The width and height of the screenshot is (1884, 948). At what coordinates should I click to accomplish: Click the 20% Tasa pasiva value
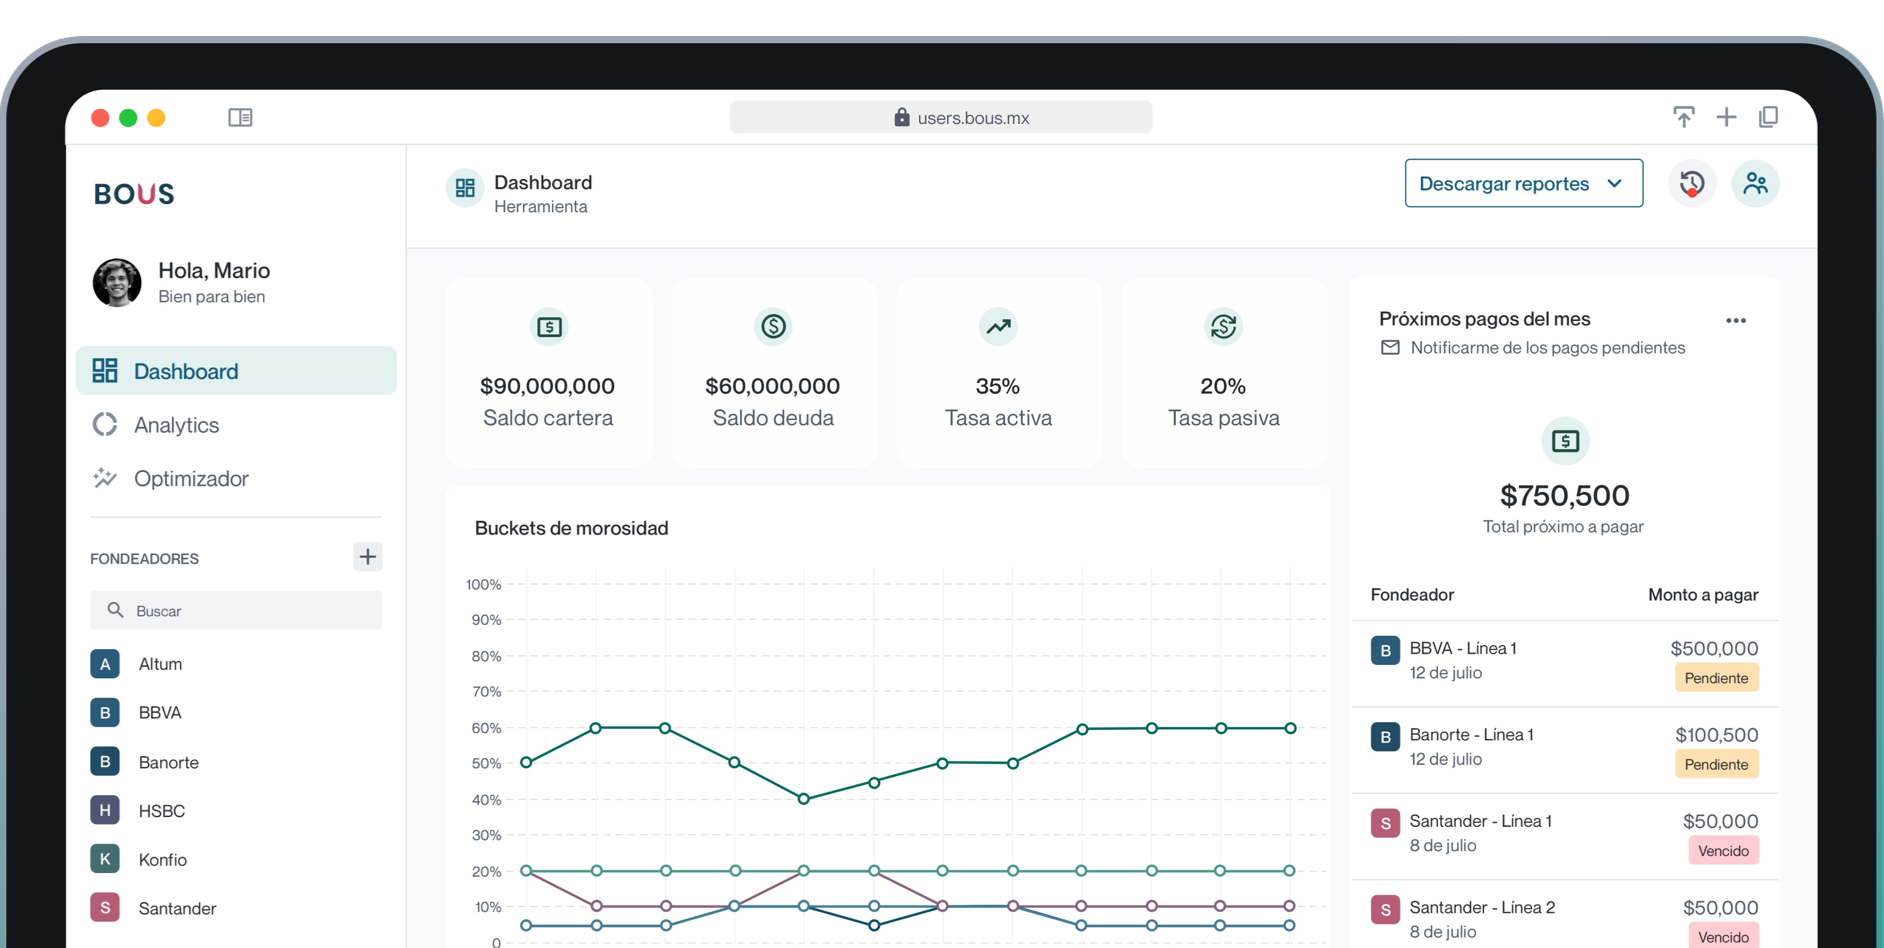coord(1223,386)
